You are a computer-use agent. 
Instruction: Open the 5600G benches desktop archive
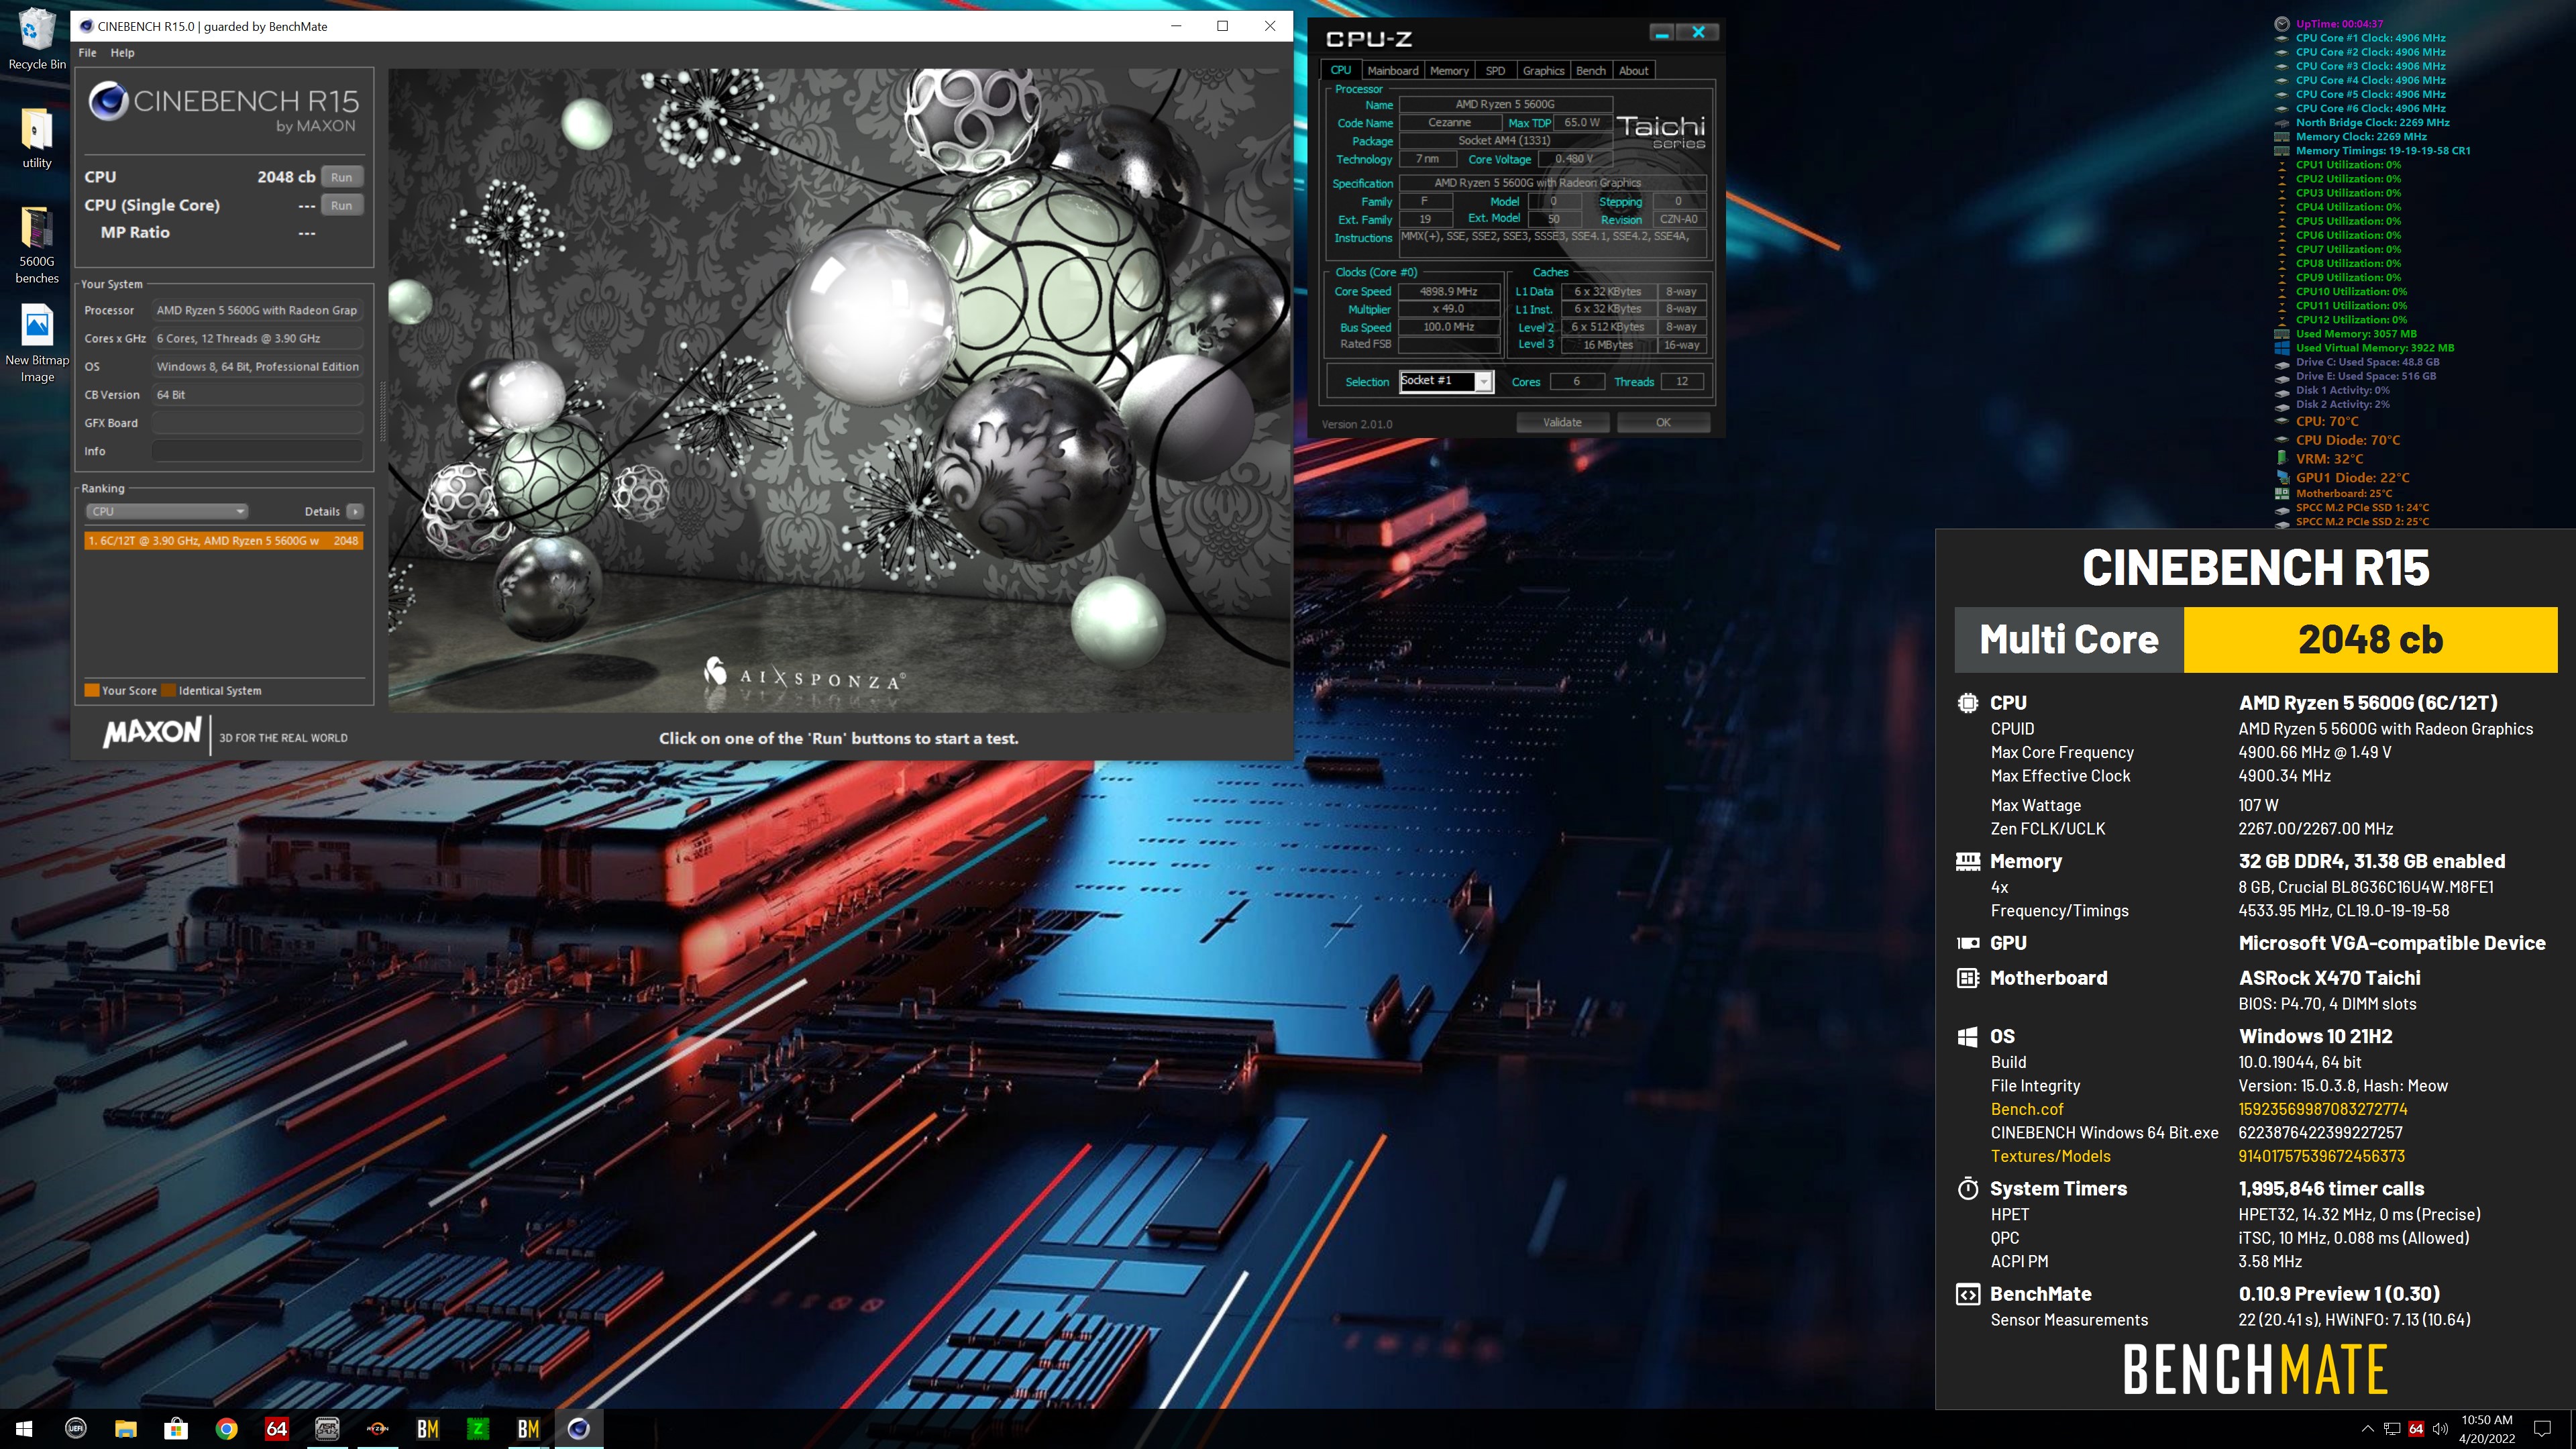pyautogui.click(x=37, y=245)
